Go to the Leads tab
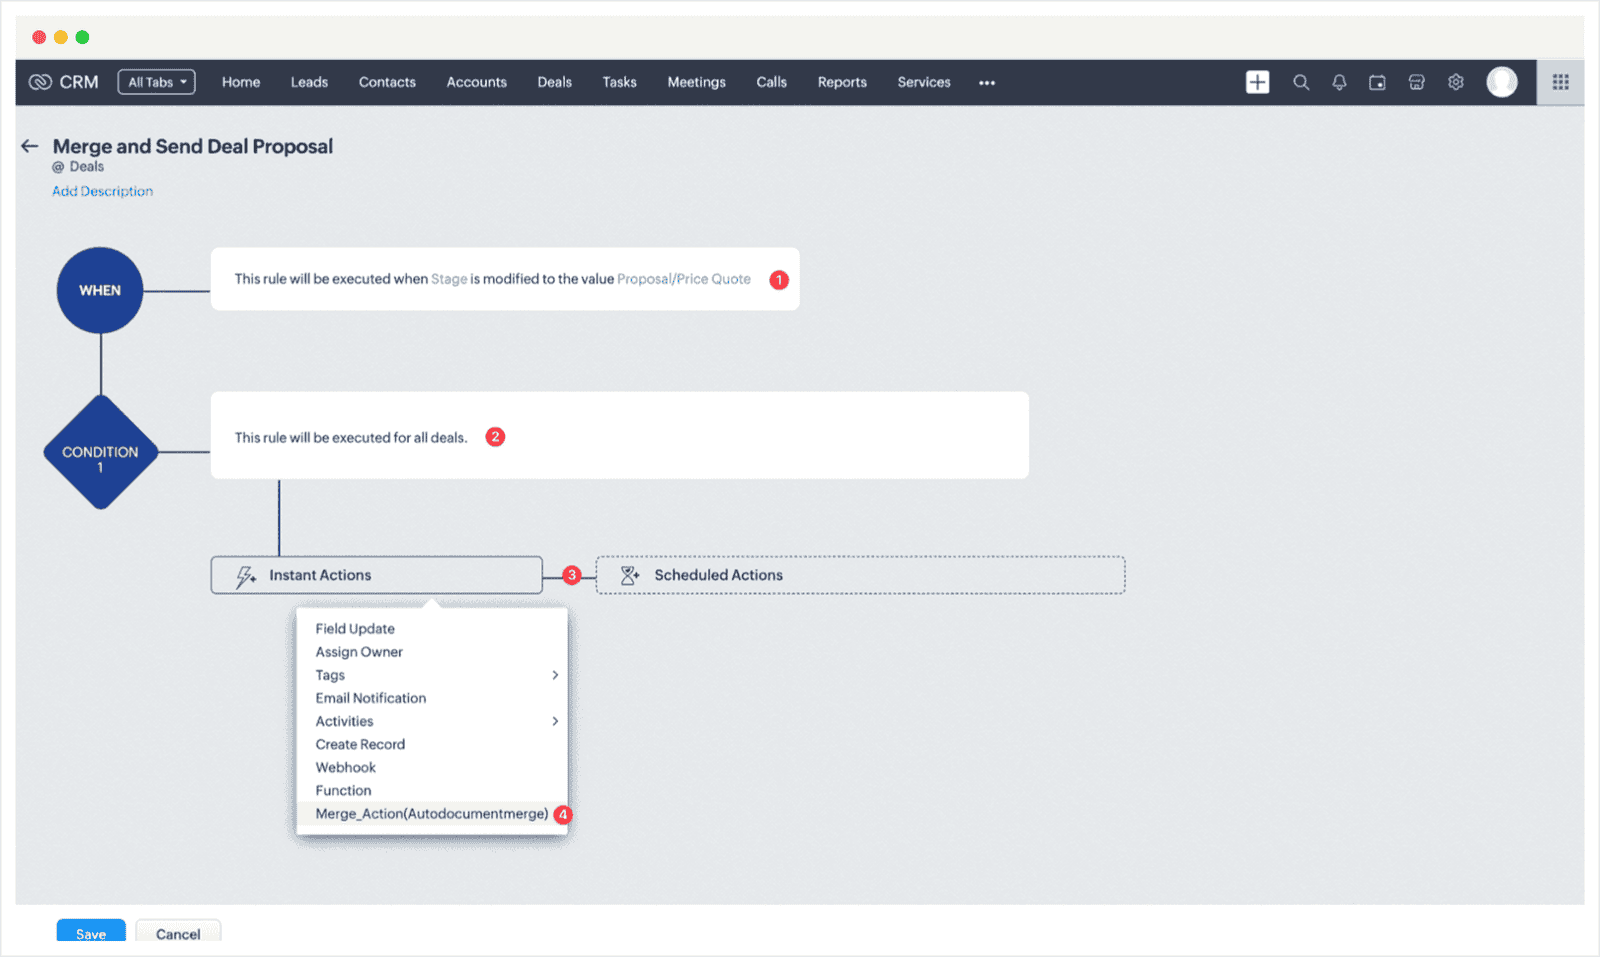Image resolution: width=1600 pixels, height=957 pixels. point(309,82)
